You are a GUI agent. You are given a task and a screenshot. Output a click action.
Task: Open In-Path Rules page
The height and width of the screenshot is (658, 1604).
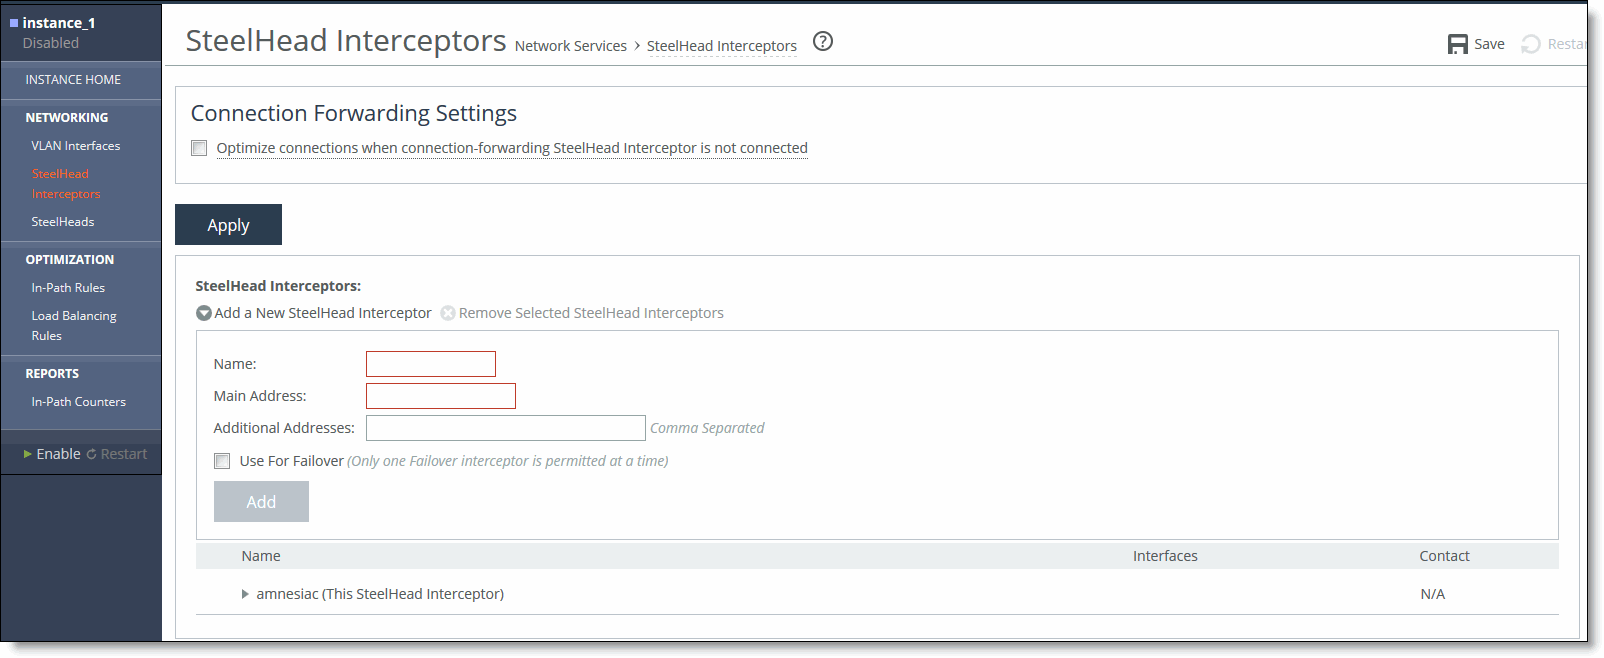(x=68, y=288)
